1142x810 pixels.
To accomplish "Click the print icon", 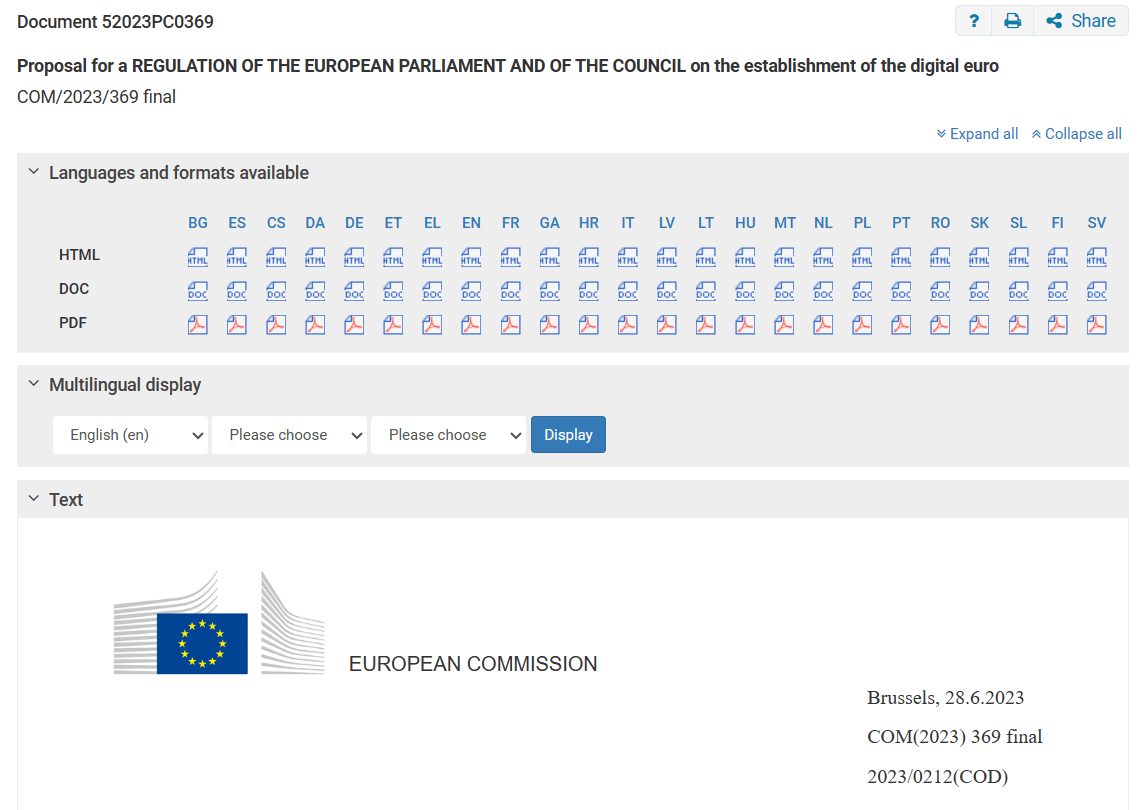I will click(1012, 21).
